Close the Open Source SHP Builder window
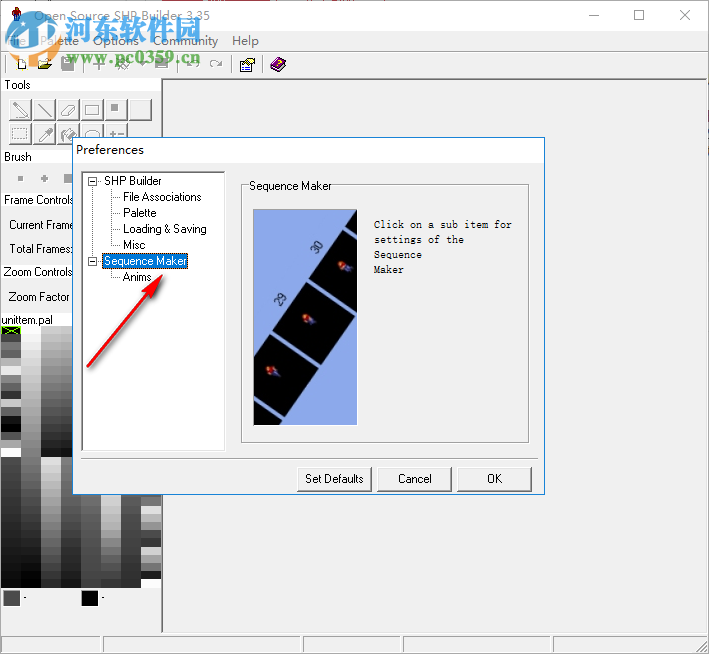 click(685, 15)
